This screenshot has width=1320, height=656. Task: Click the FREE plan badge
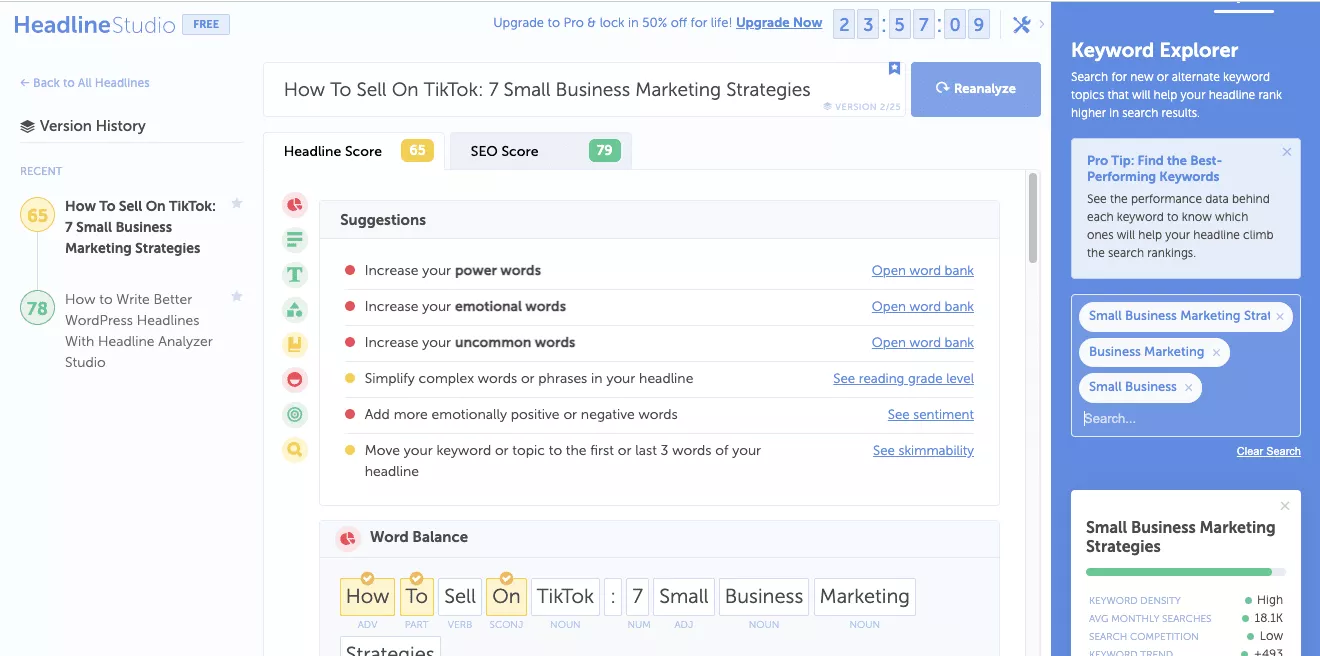[x=207, y=24]
